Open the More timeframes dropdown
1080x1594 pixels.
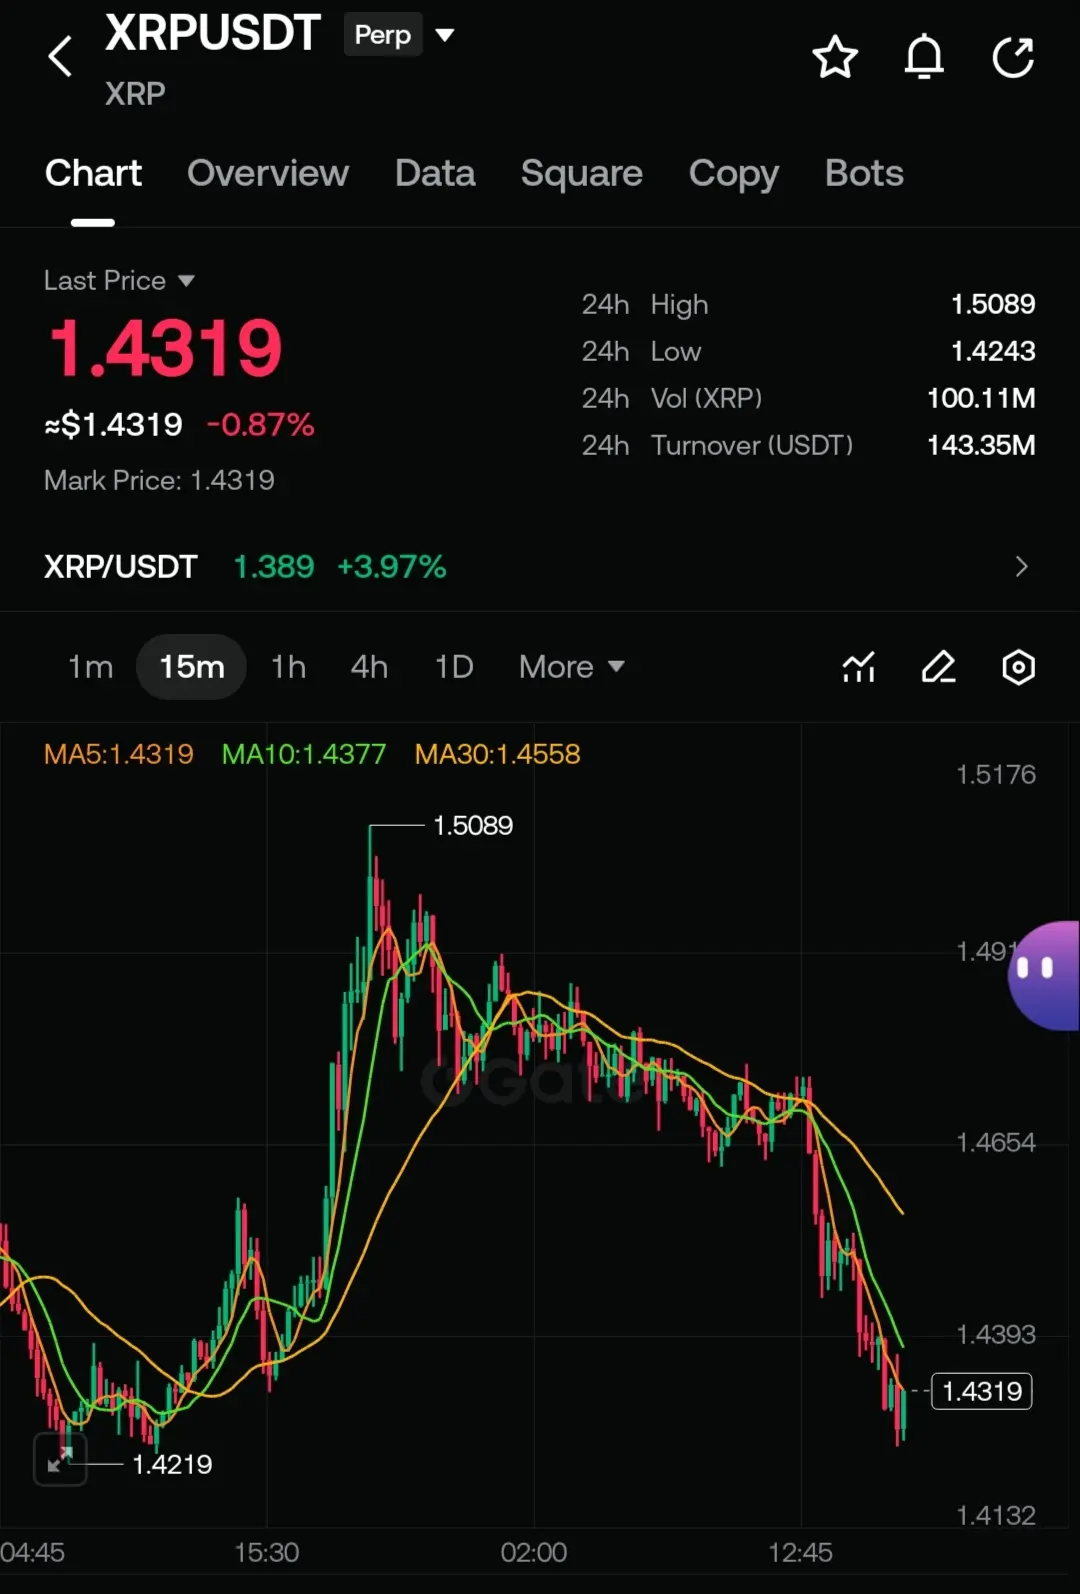pyautogui.click(x=571, y=667)
